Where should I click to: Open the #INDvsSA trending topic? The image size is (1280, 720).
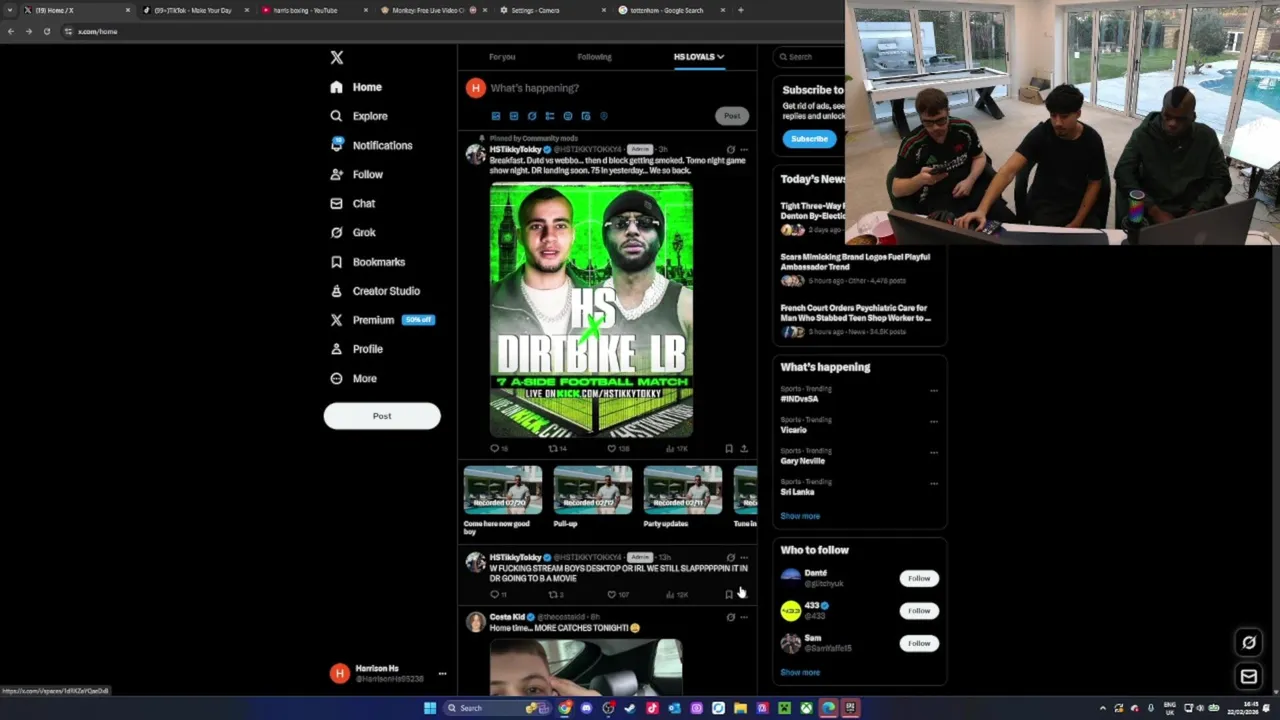799,399
